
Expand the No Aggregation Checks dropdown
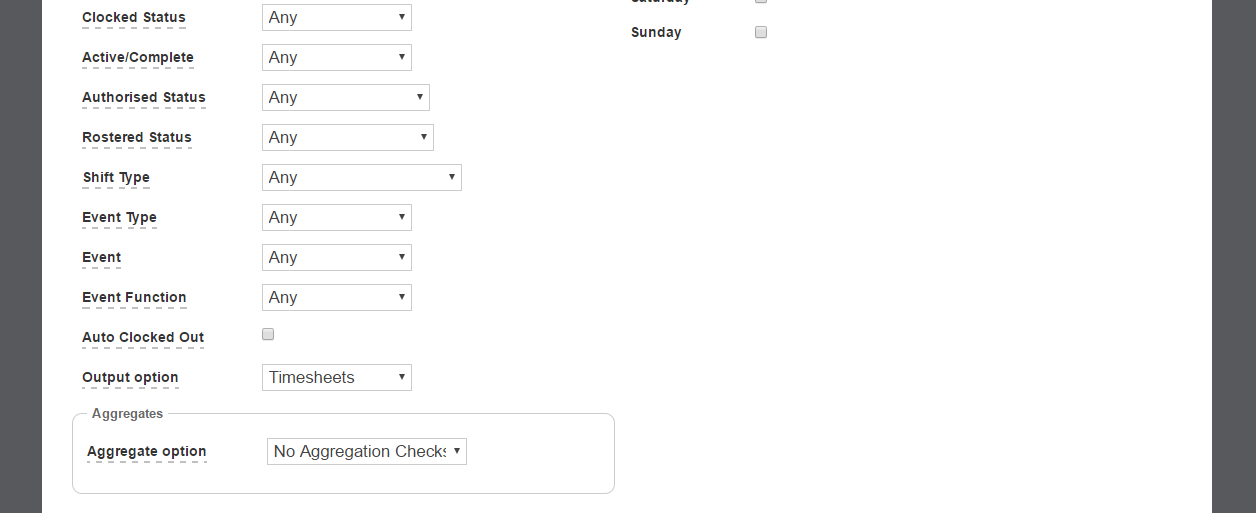pyautogui.click(x=367, y=451)
